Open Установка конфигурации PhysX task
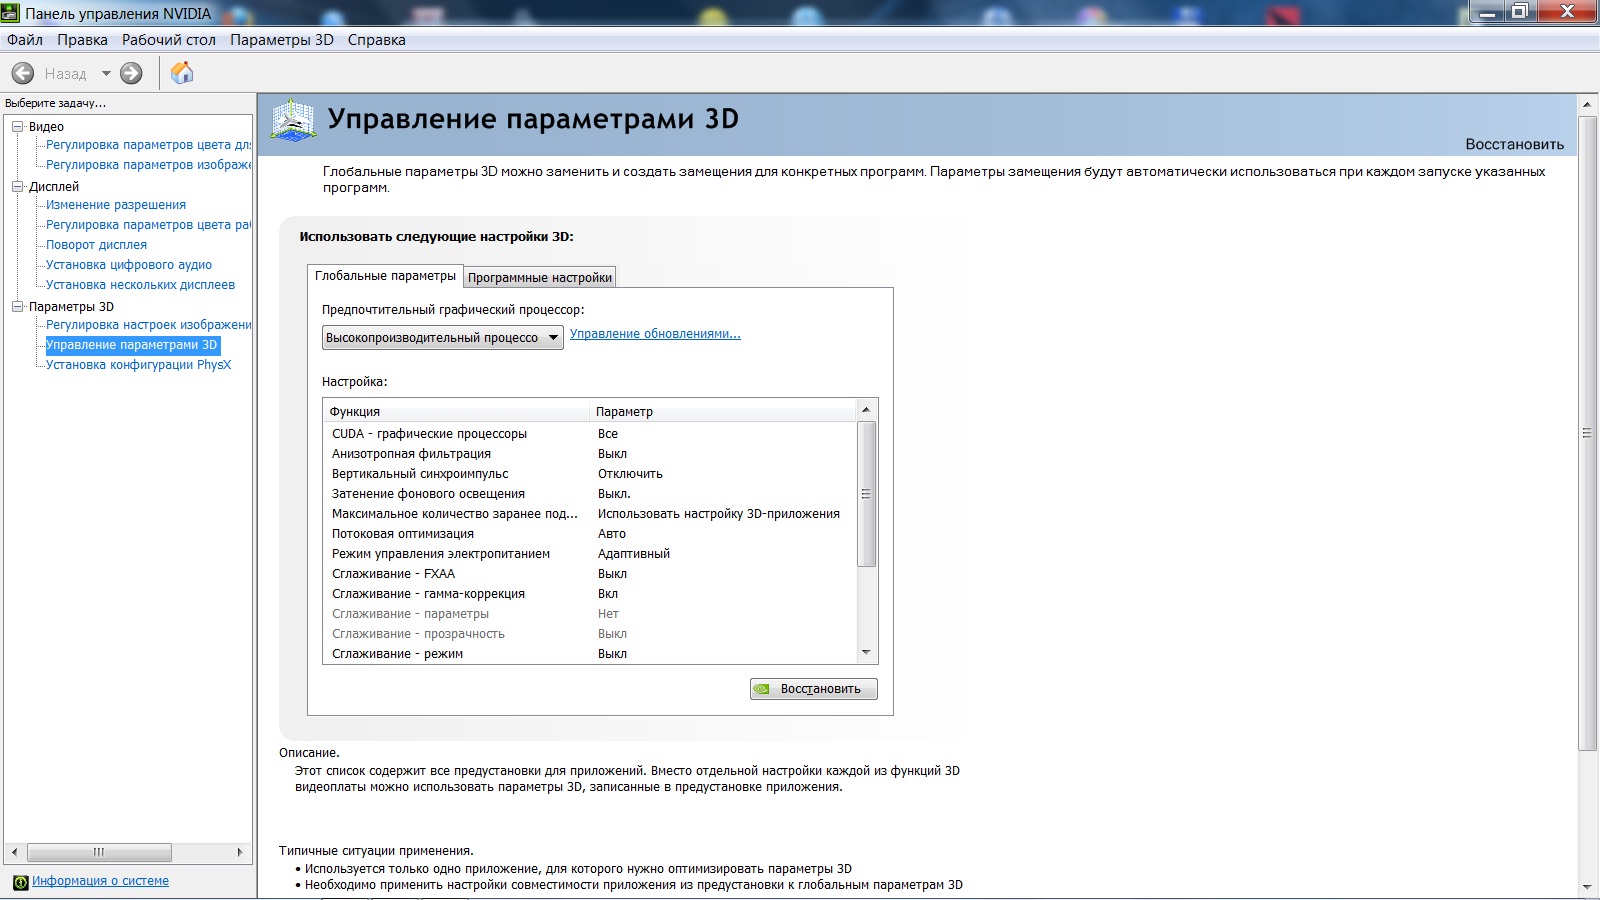This screenshot has height=900, width=1600. (138, 365)
